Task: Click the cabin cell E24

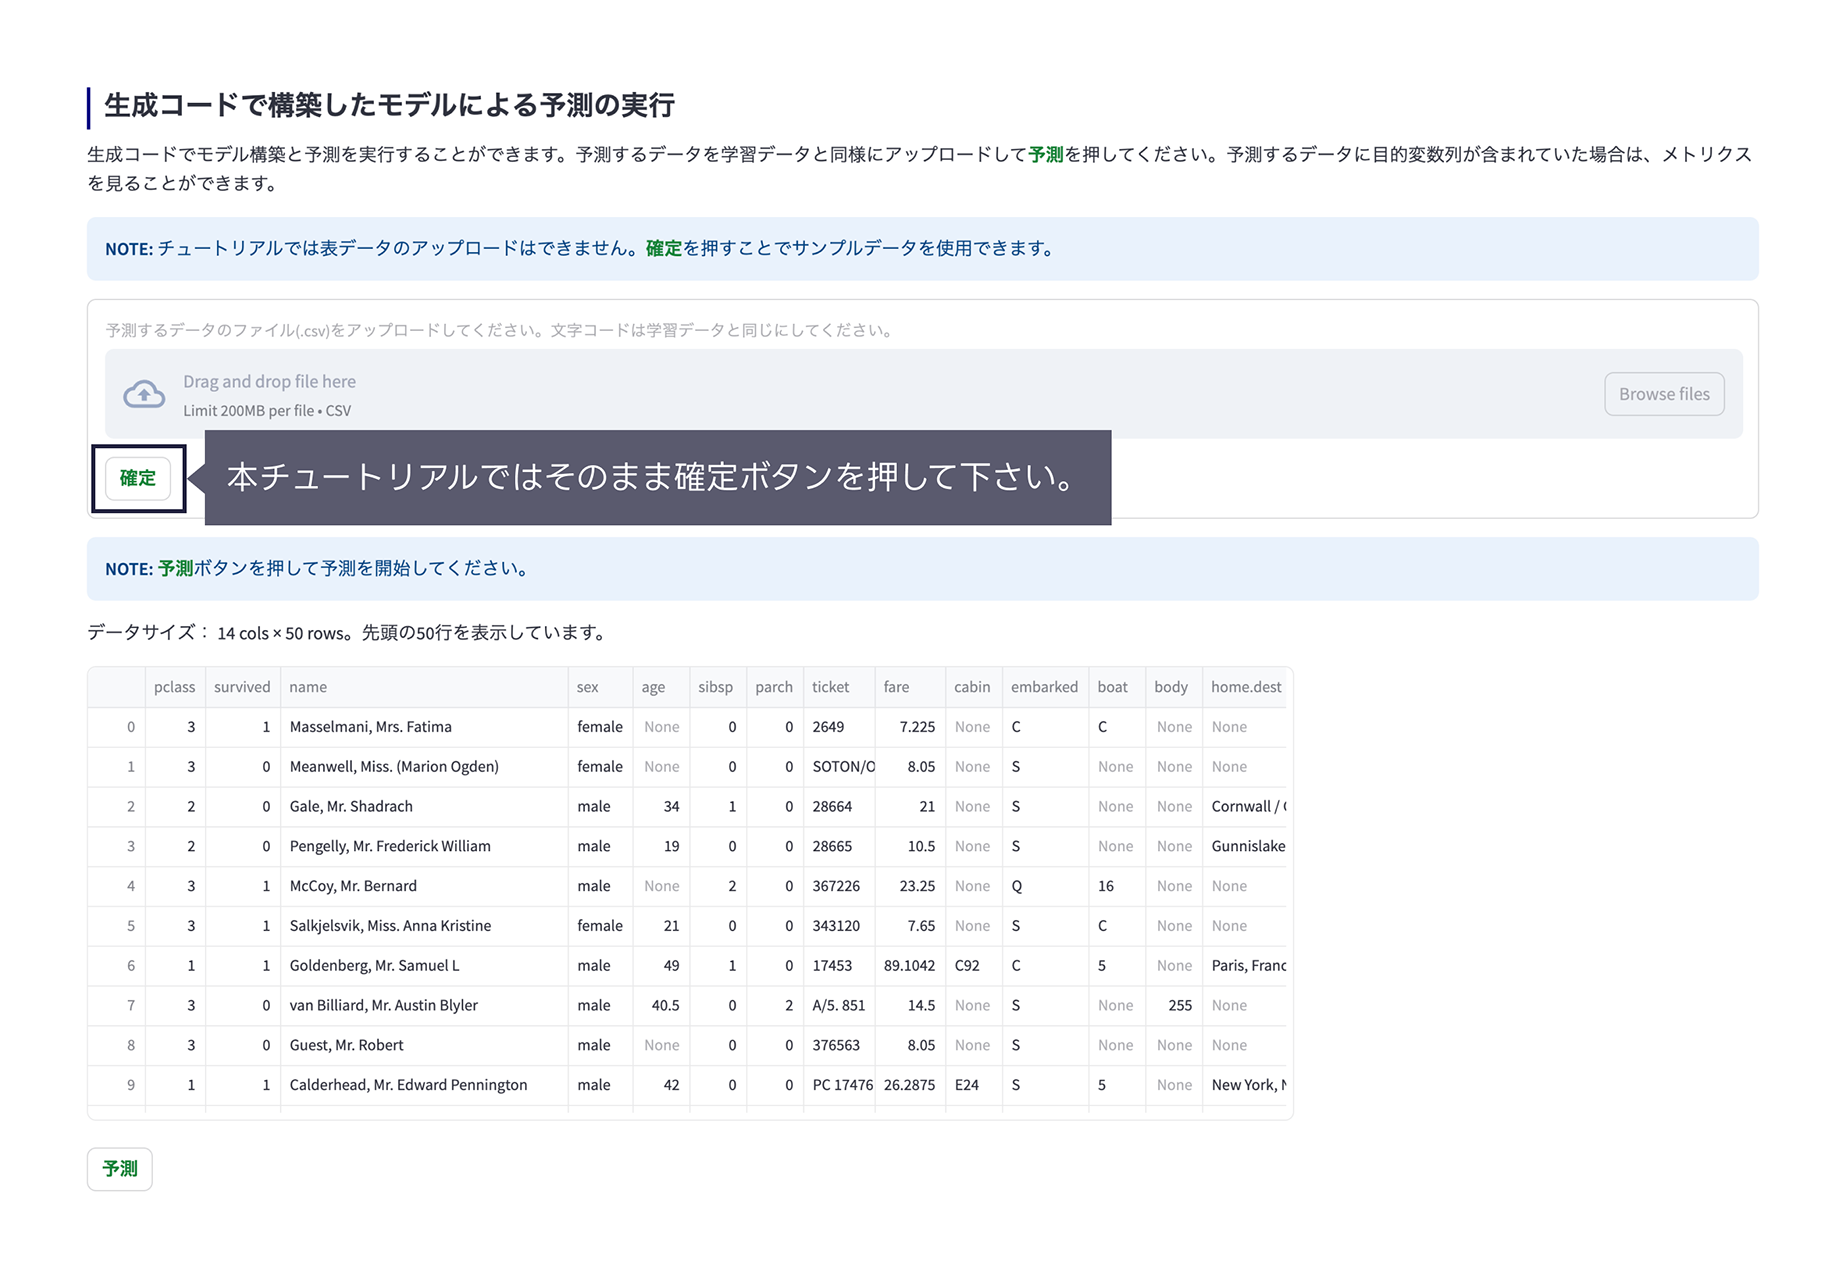Action: [x=974, y=1086]
